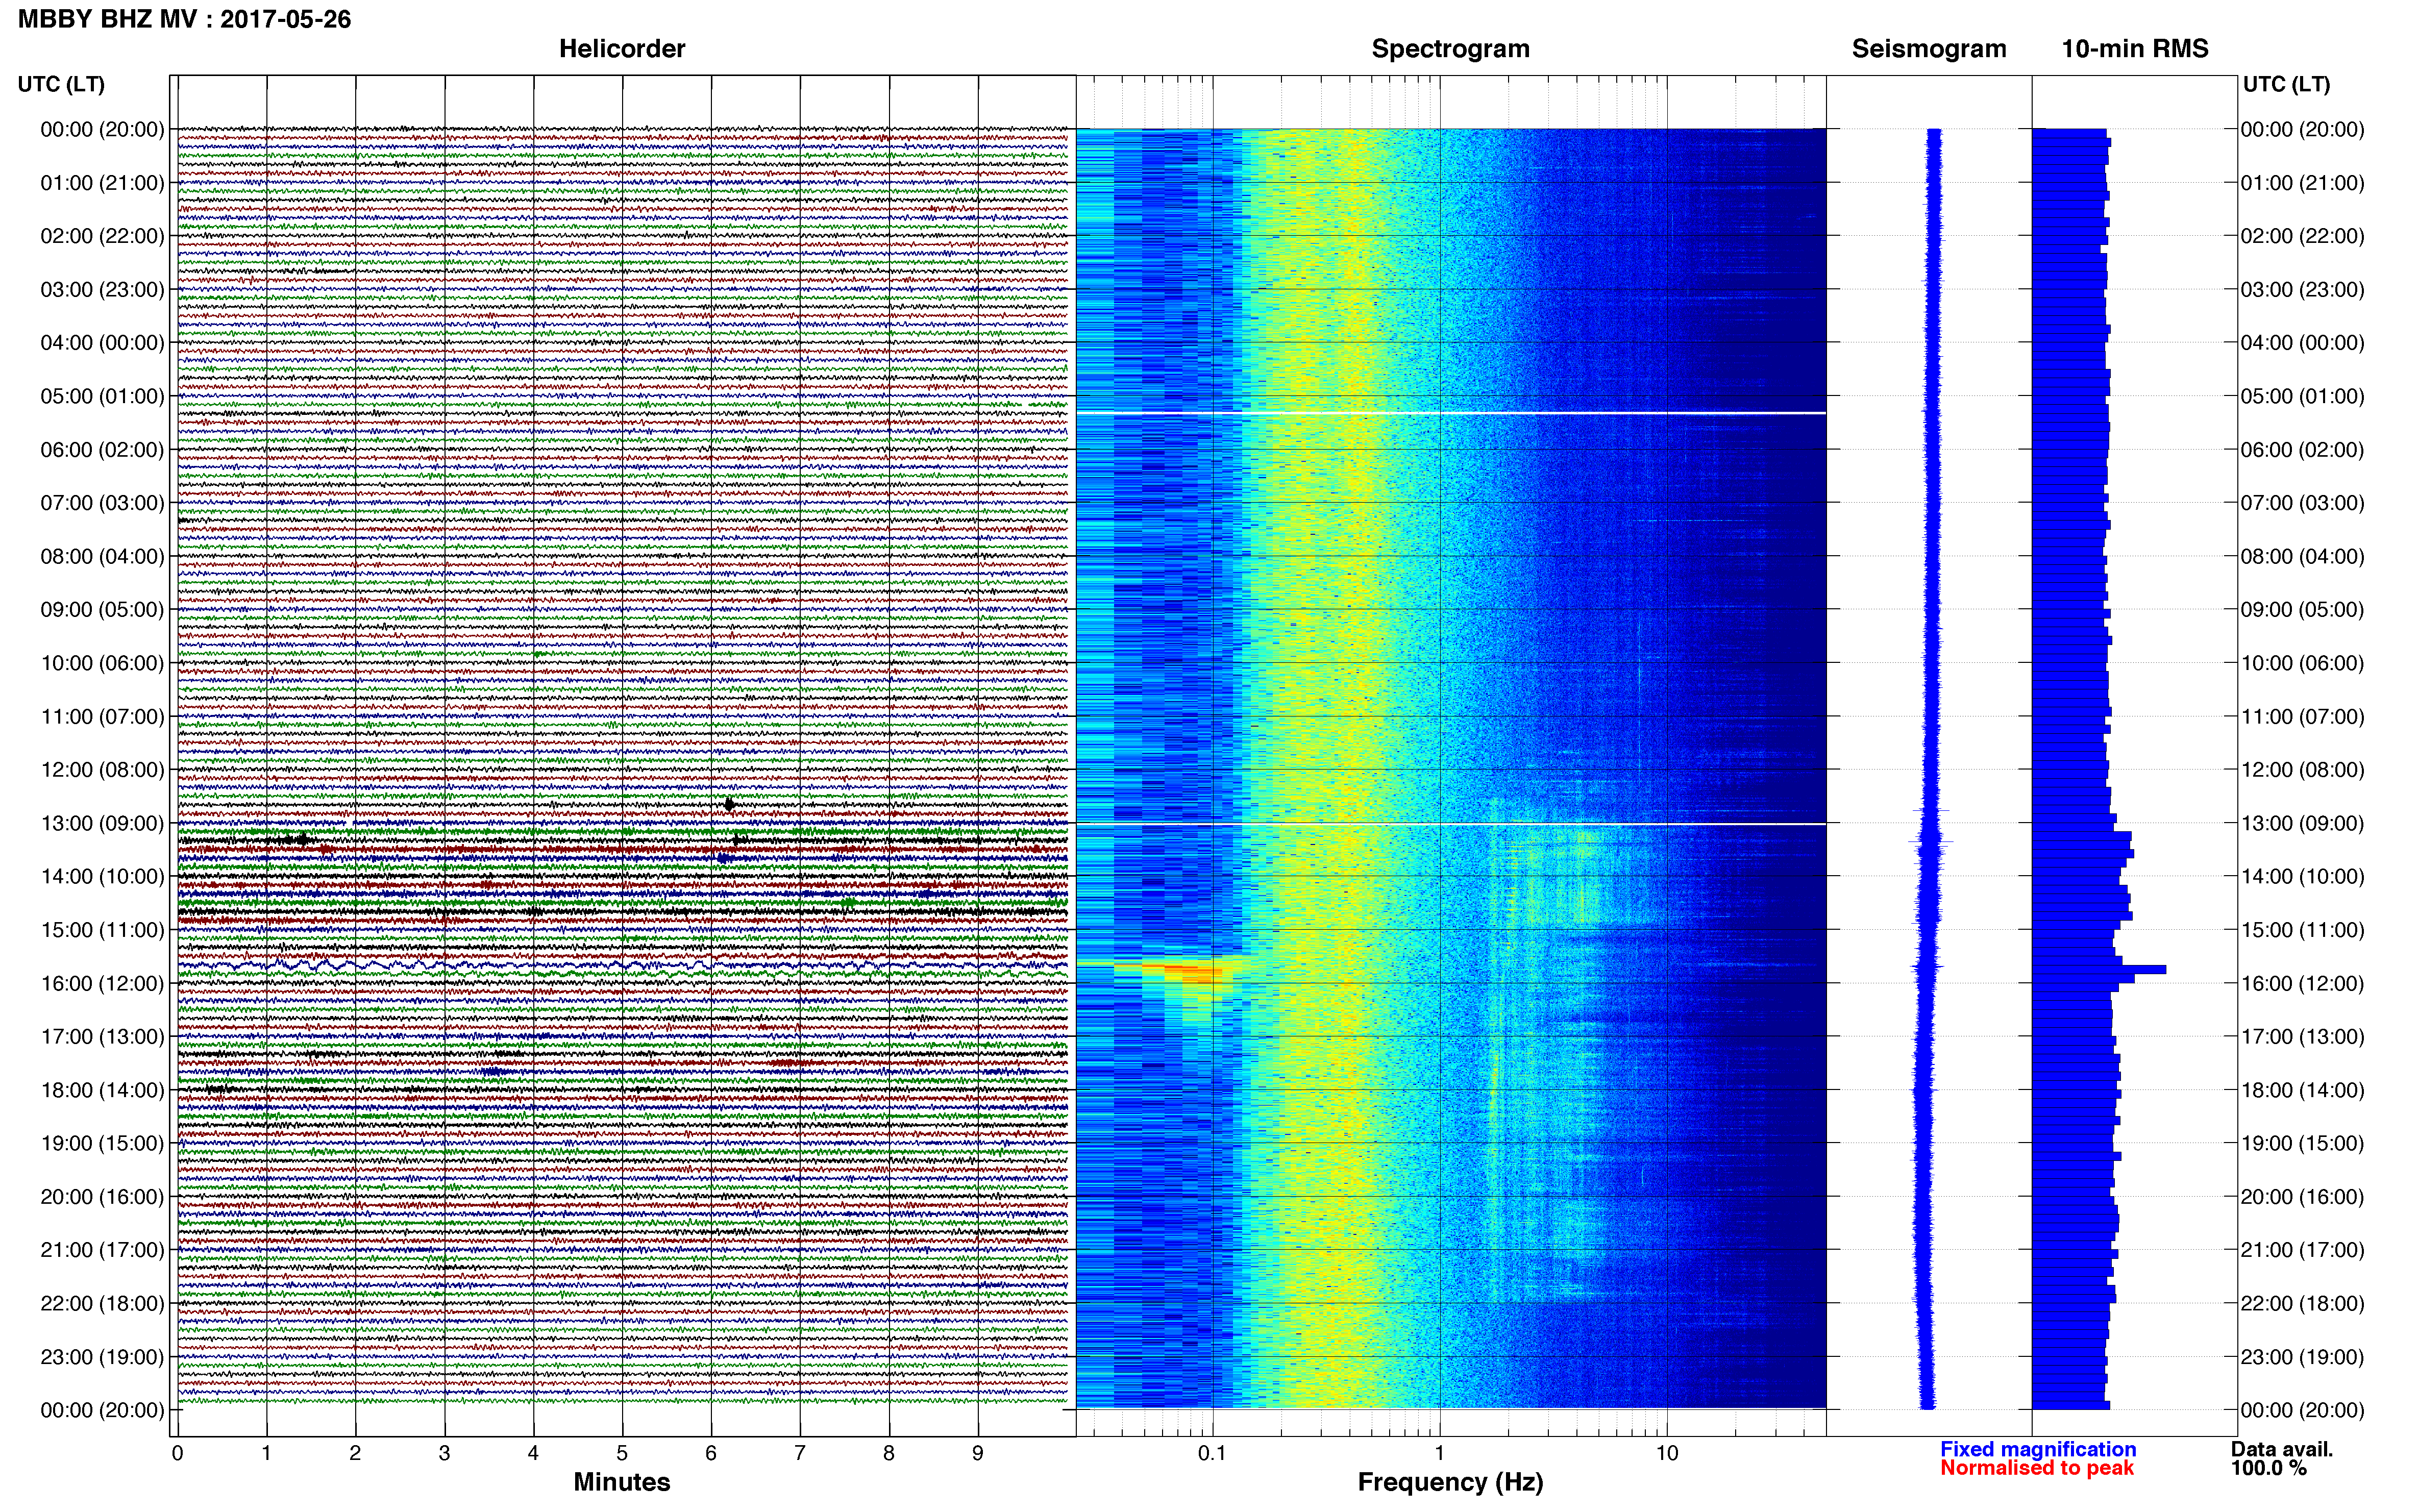The width and height of the screenshot is (2419, 1512).
Task: Click "12:00 (08:00)" beside the RMS panel
Action: 2302,770
